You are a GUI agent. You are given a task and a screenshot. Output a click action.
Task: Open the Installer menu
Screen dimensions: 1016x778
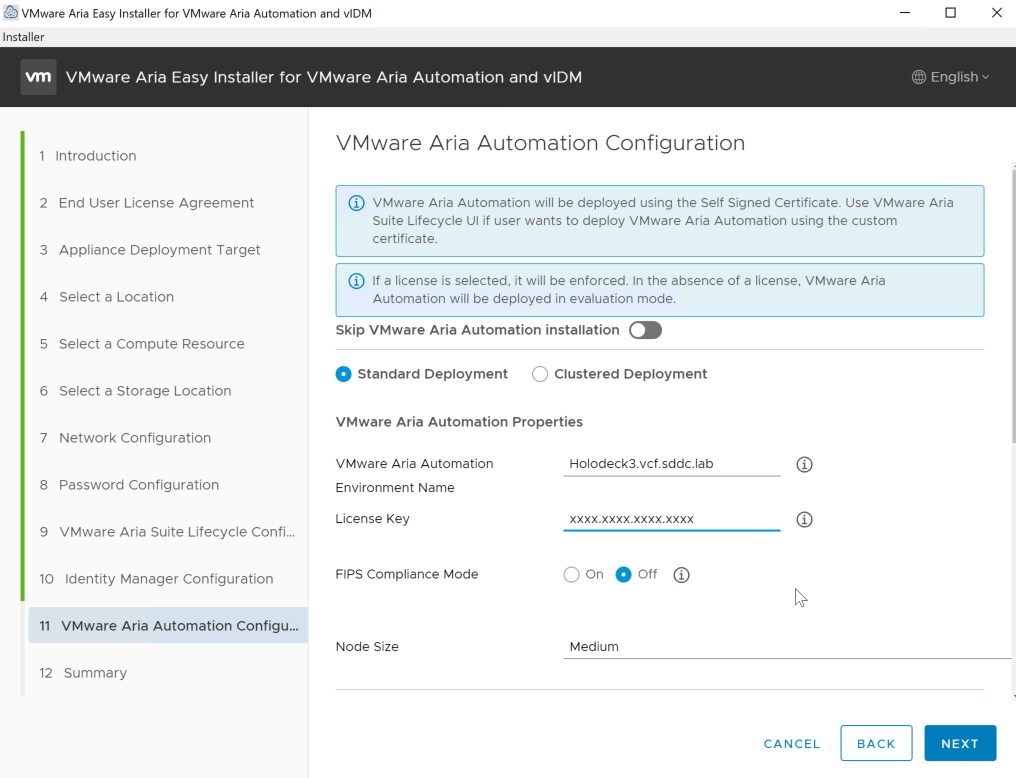[x=23, y=37]
